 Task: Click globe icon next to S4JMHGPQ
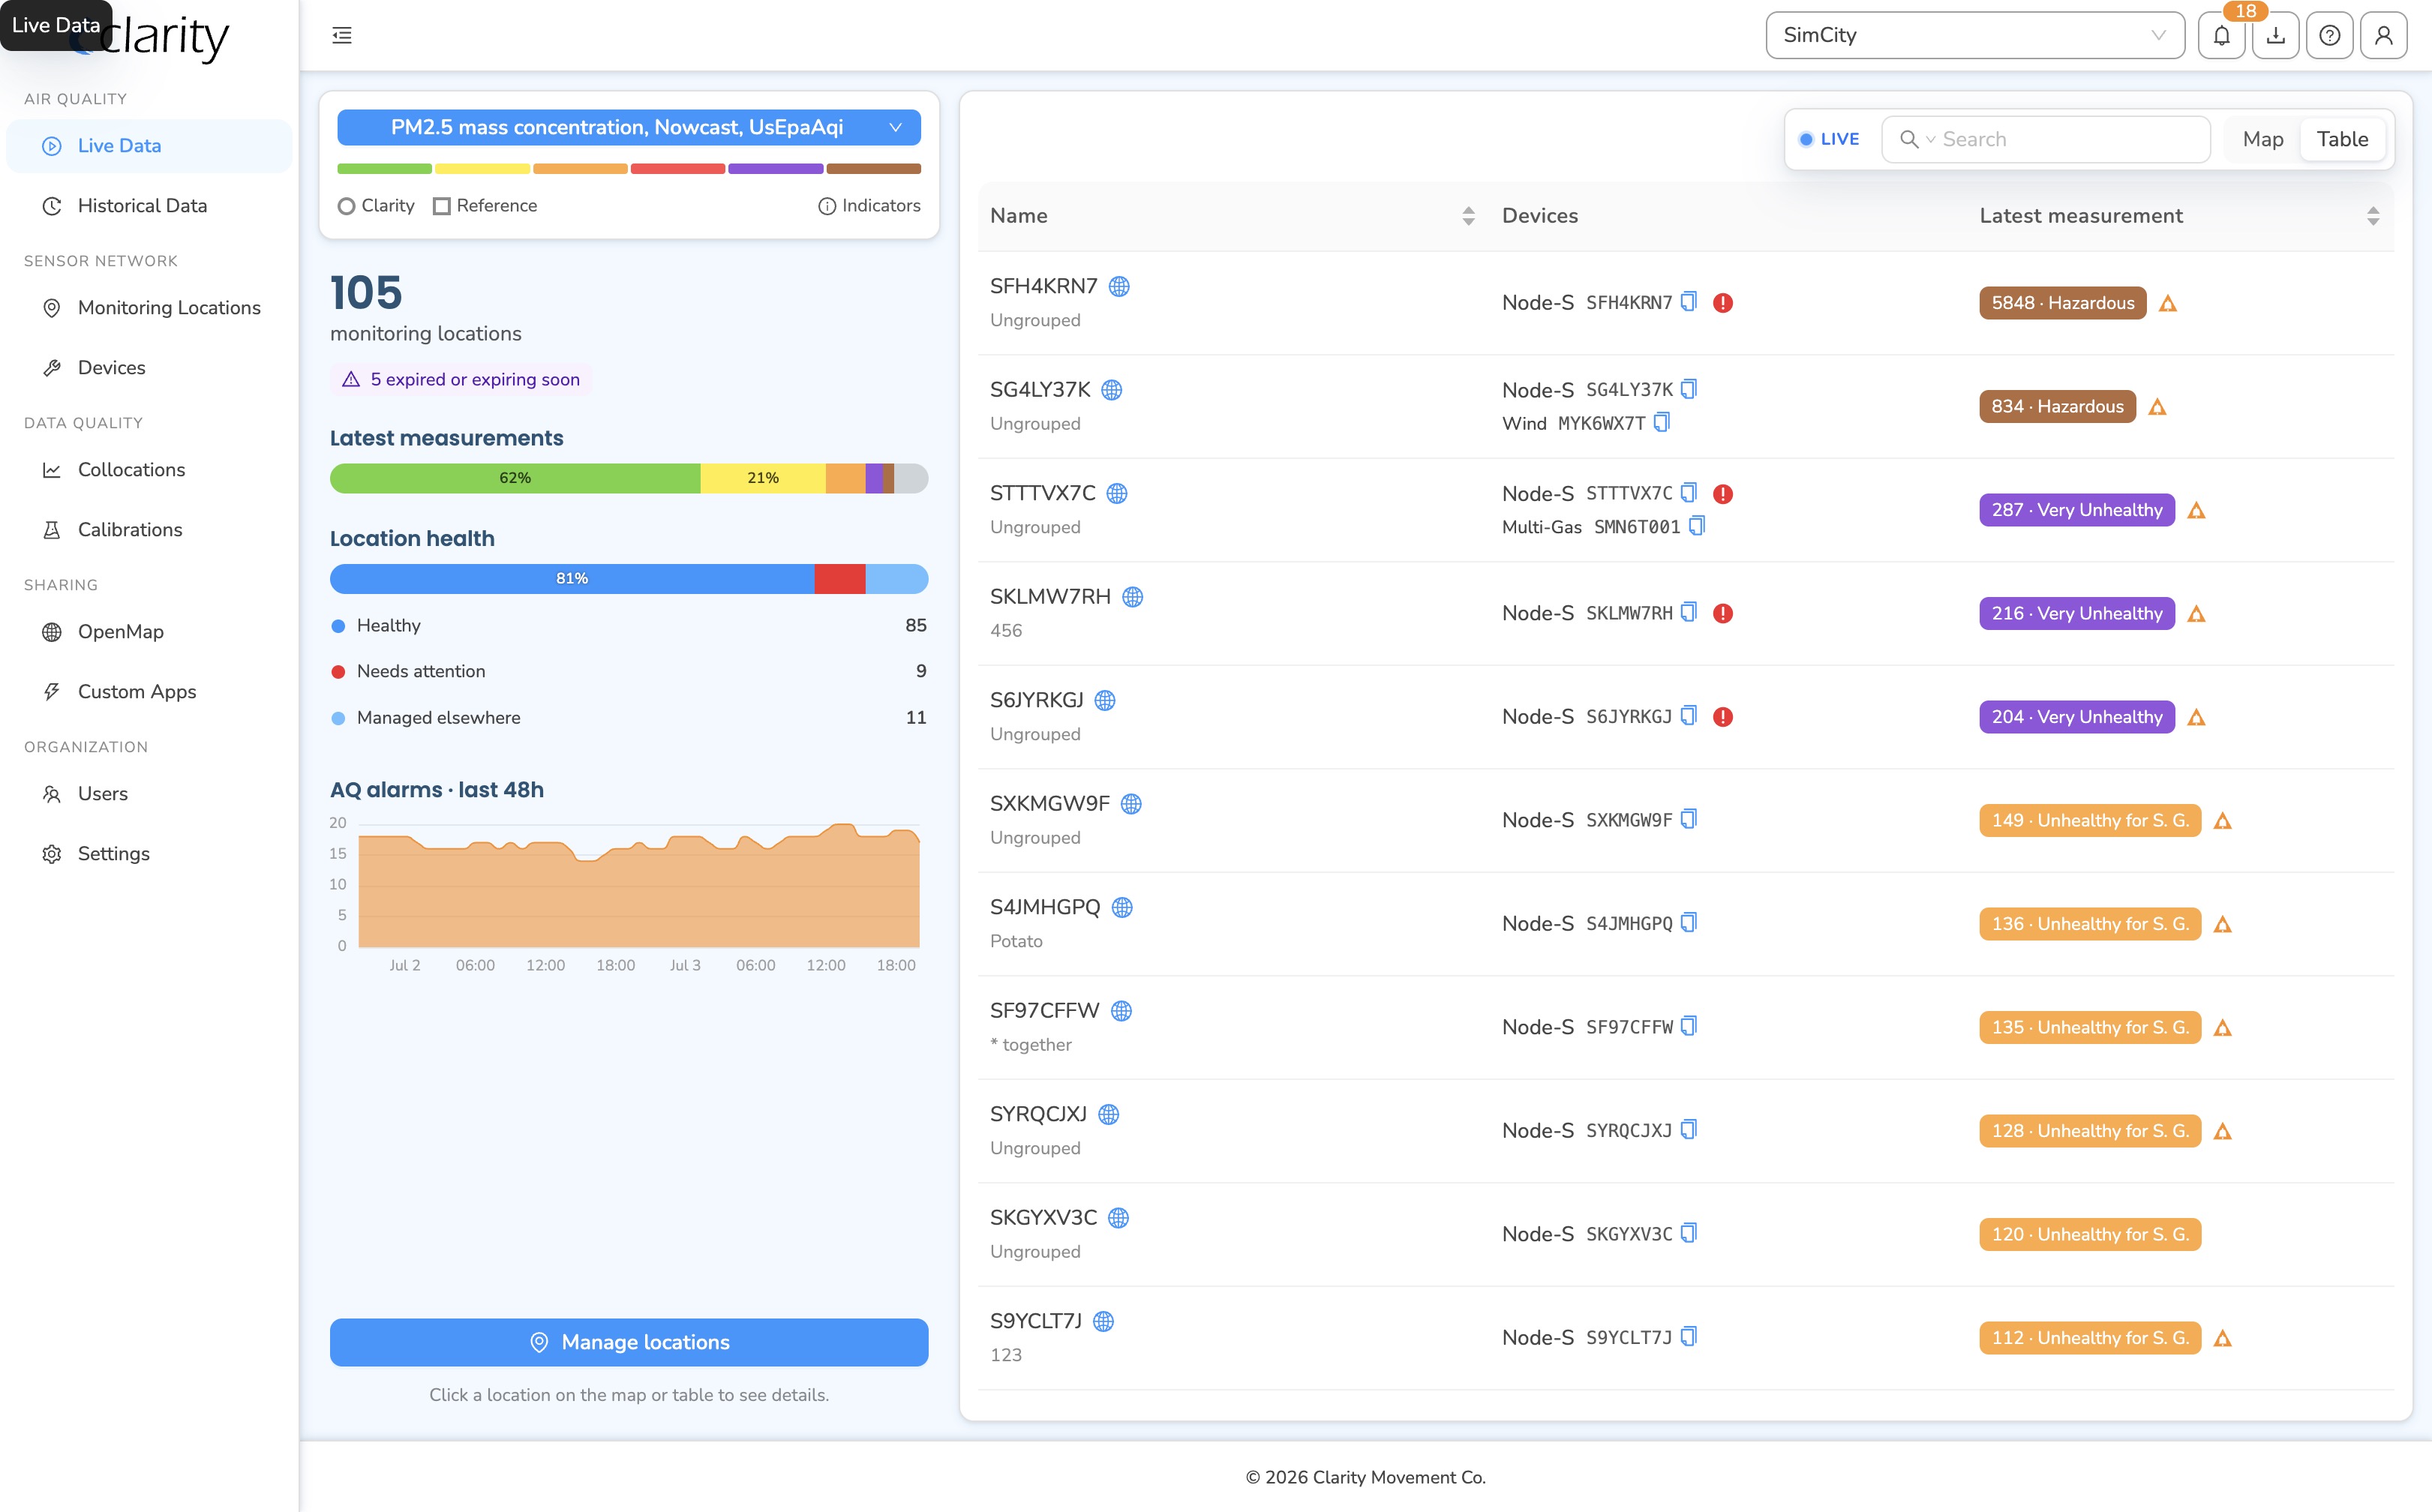pos(1122,907)
